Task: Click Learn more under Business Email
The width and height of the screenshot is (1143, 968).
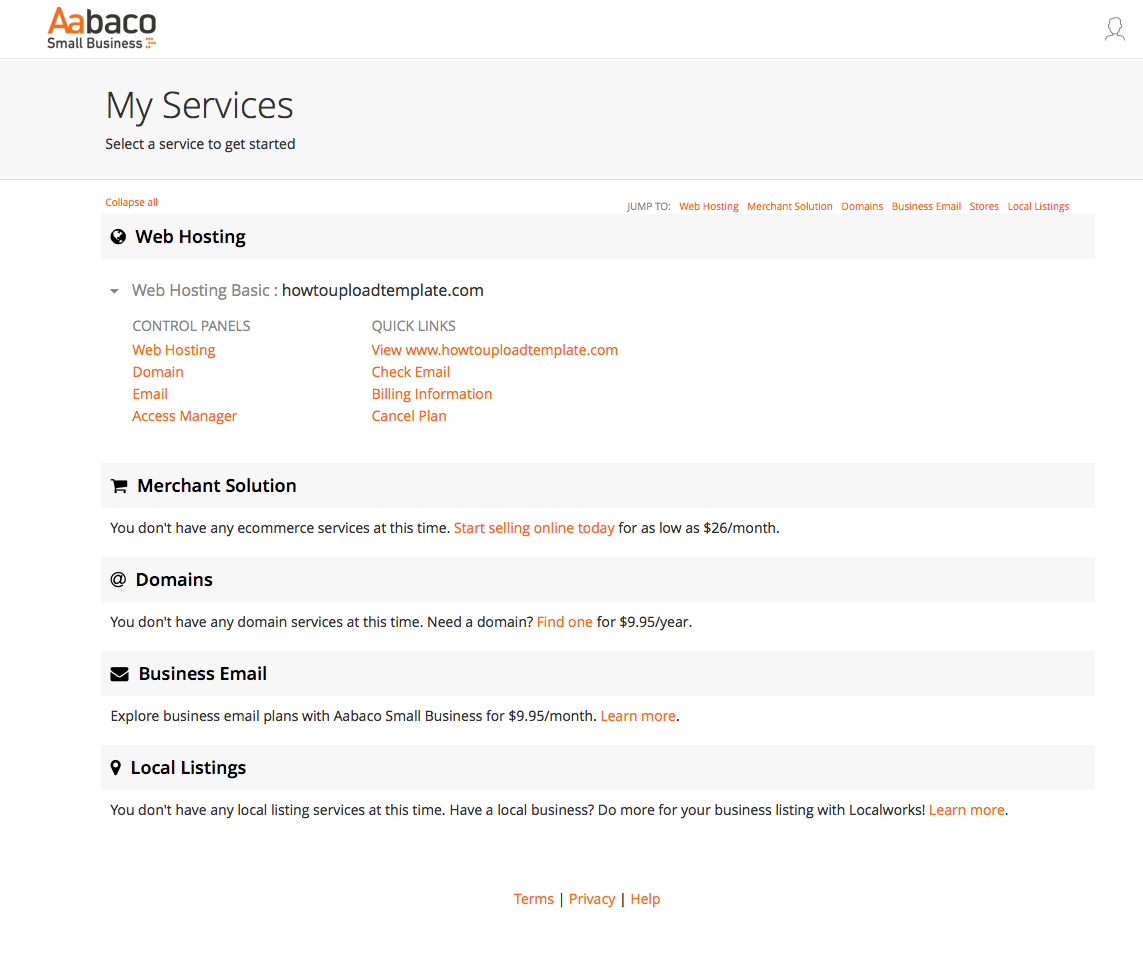Action: pos(638,716)
